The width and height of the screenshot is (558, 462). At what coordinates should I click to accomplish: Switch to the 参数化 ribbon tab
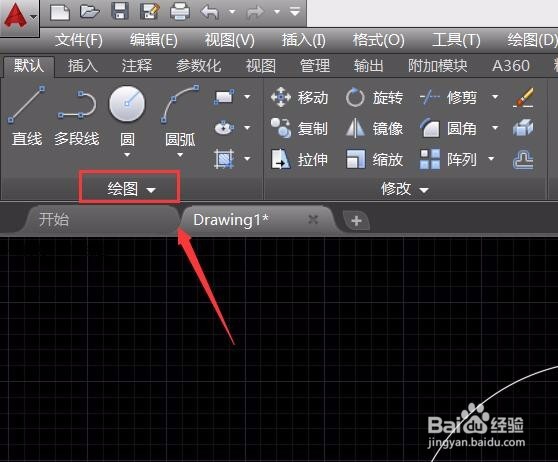pos(198,66)
